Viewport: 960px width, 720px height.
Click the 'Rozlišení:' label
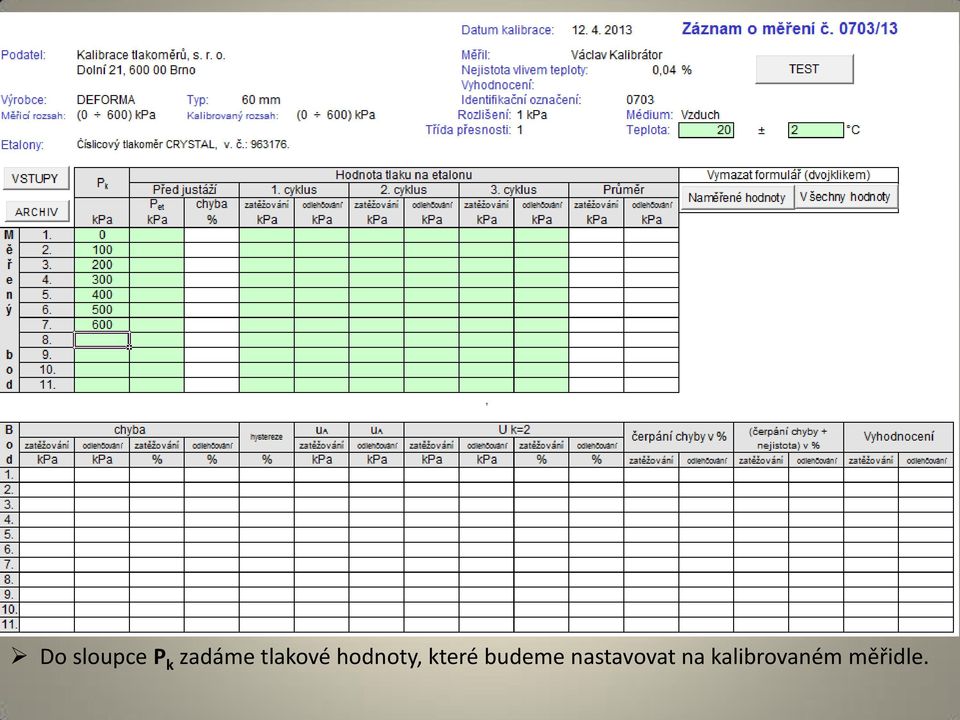(x=484, y=114)
